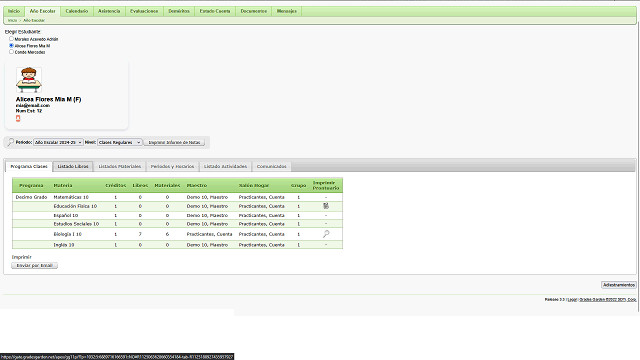Click the Legal footer link
Screen dimensions: 640x360
(572, 300)
